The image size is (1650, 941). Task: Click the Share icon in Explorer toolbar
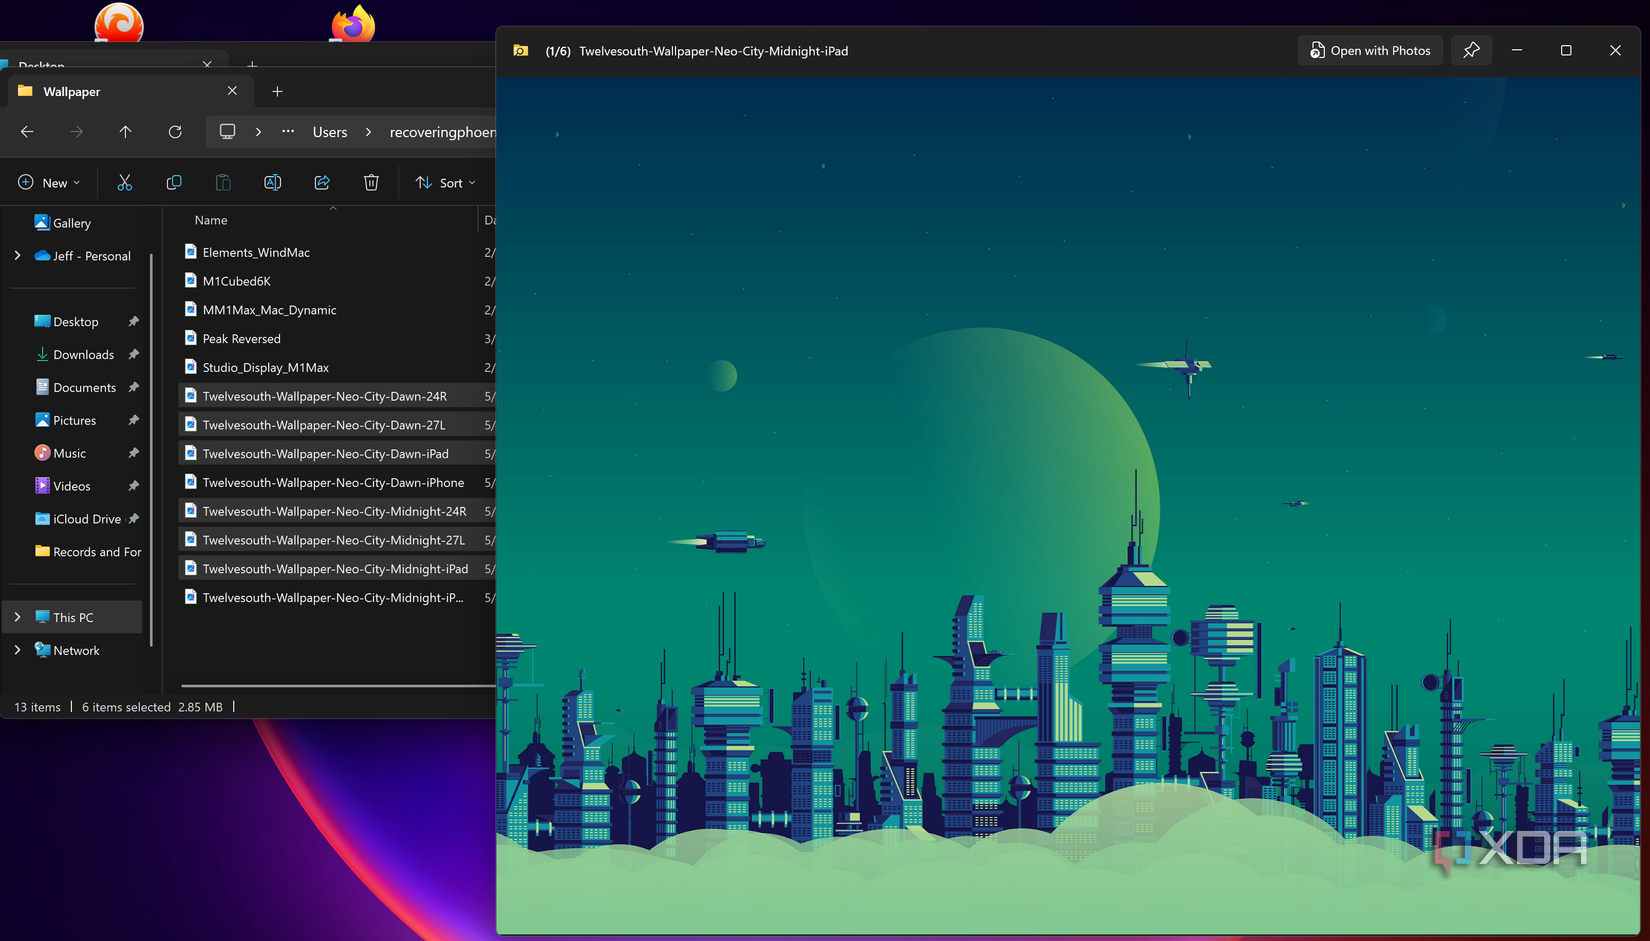[322, 182]
